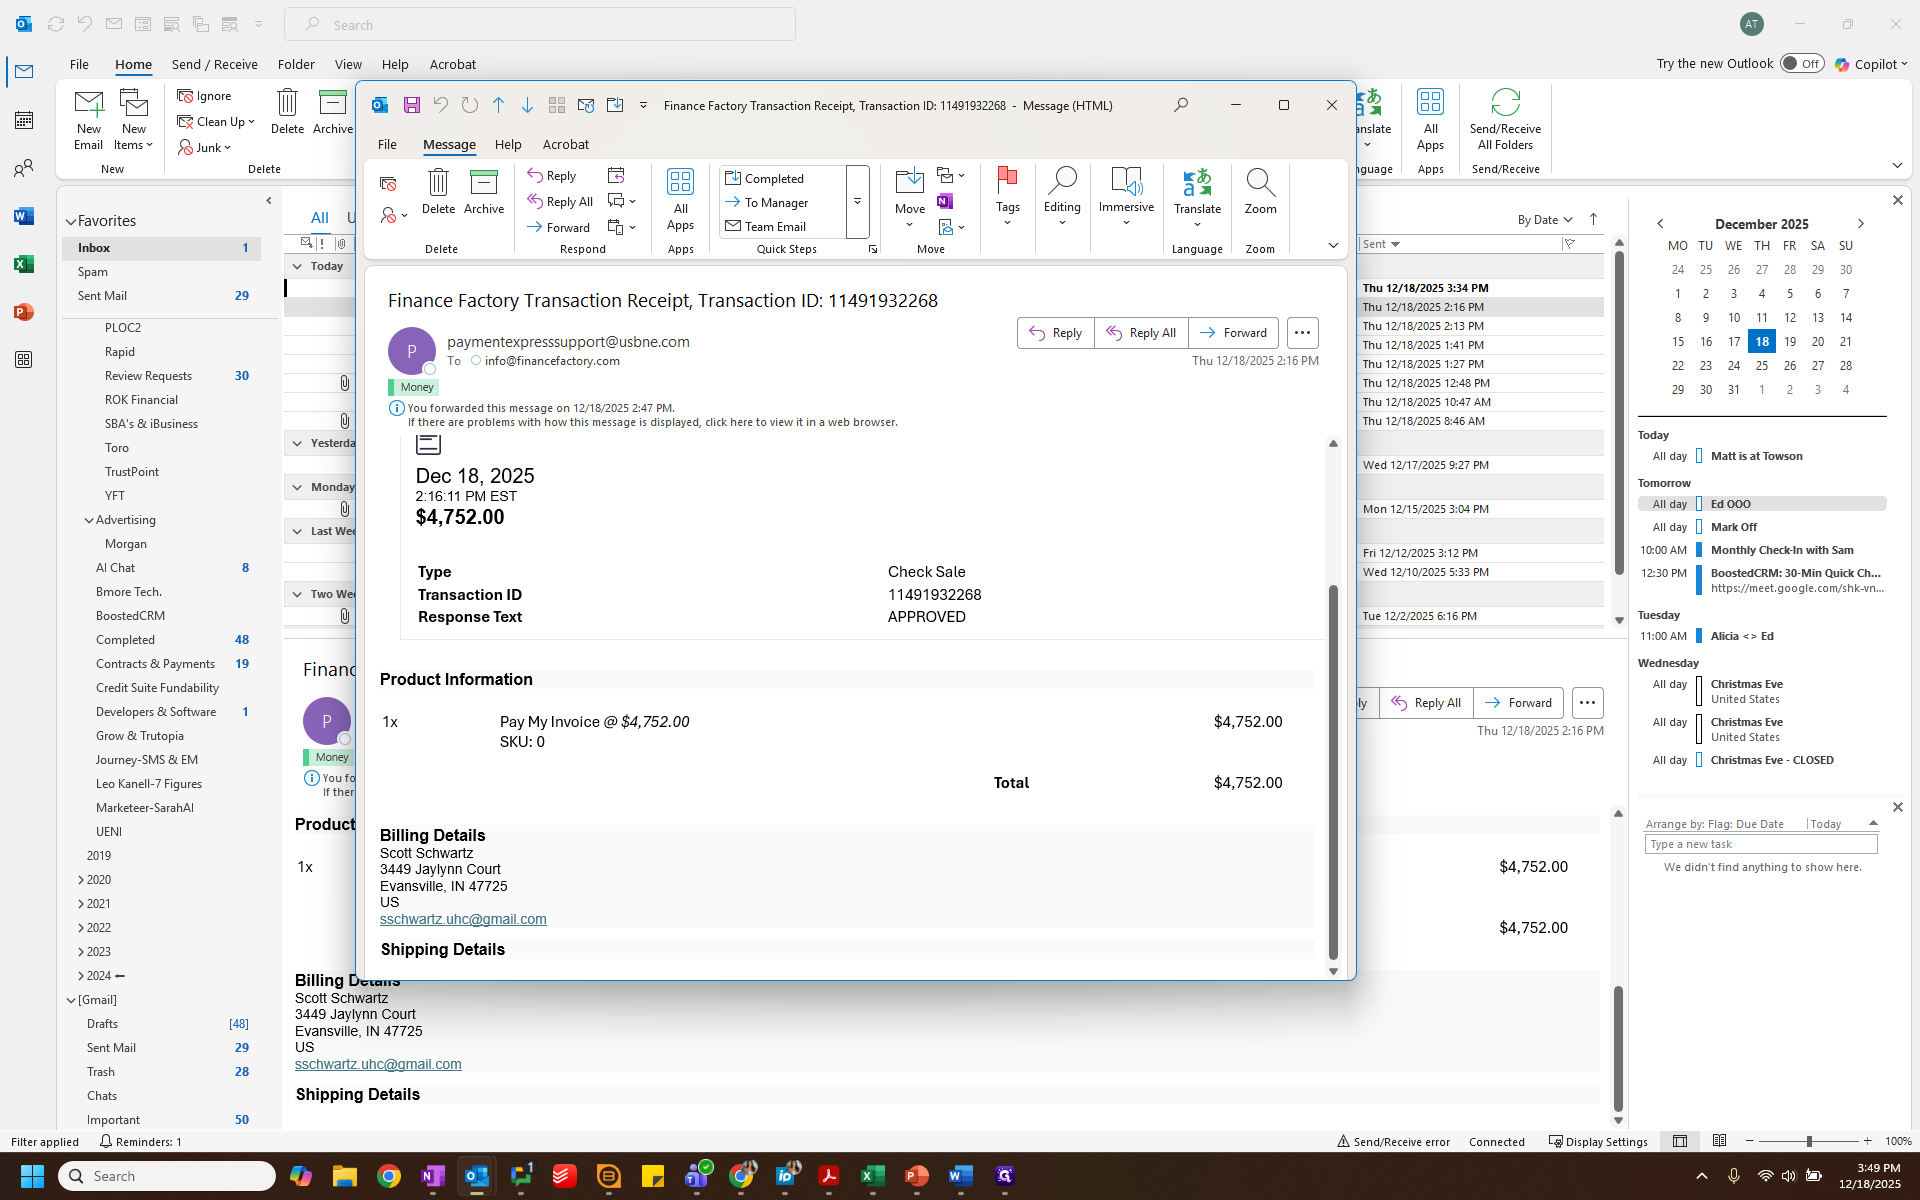Click the Forward button in the message header
Image resolution: width=1920 pixels, height=1200 pixels.
pos(1233,333)
